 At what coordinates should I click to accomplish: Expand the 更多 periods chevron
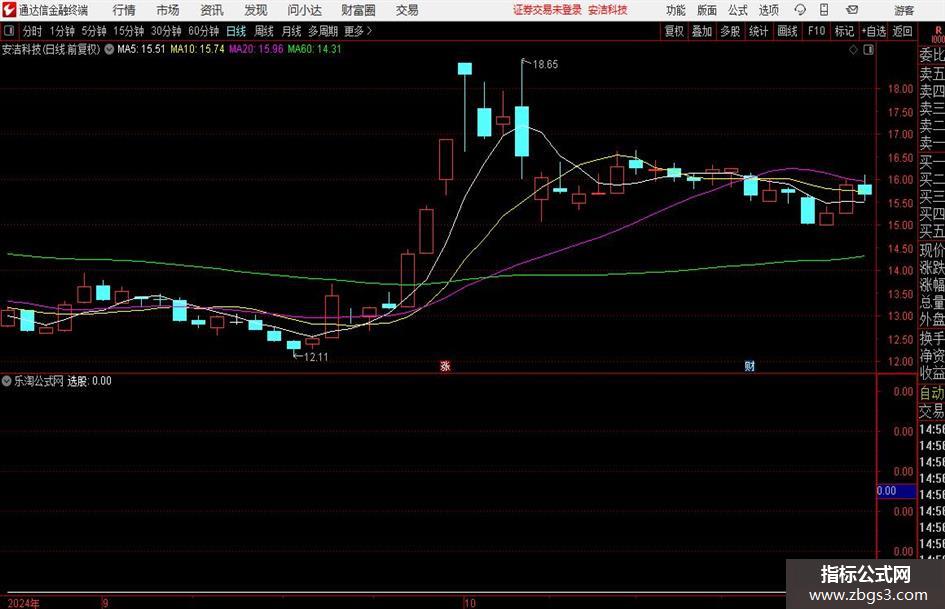369,31
